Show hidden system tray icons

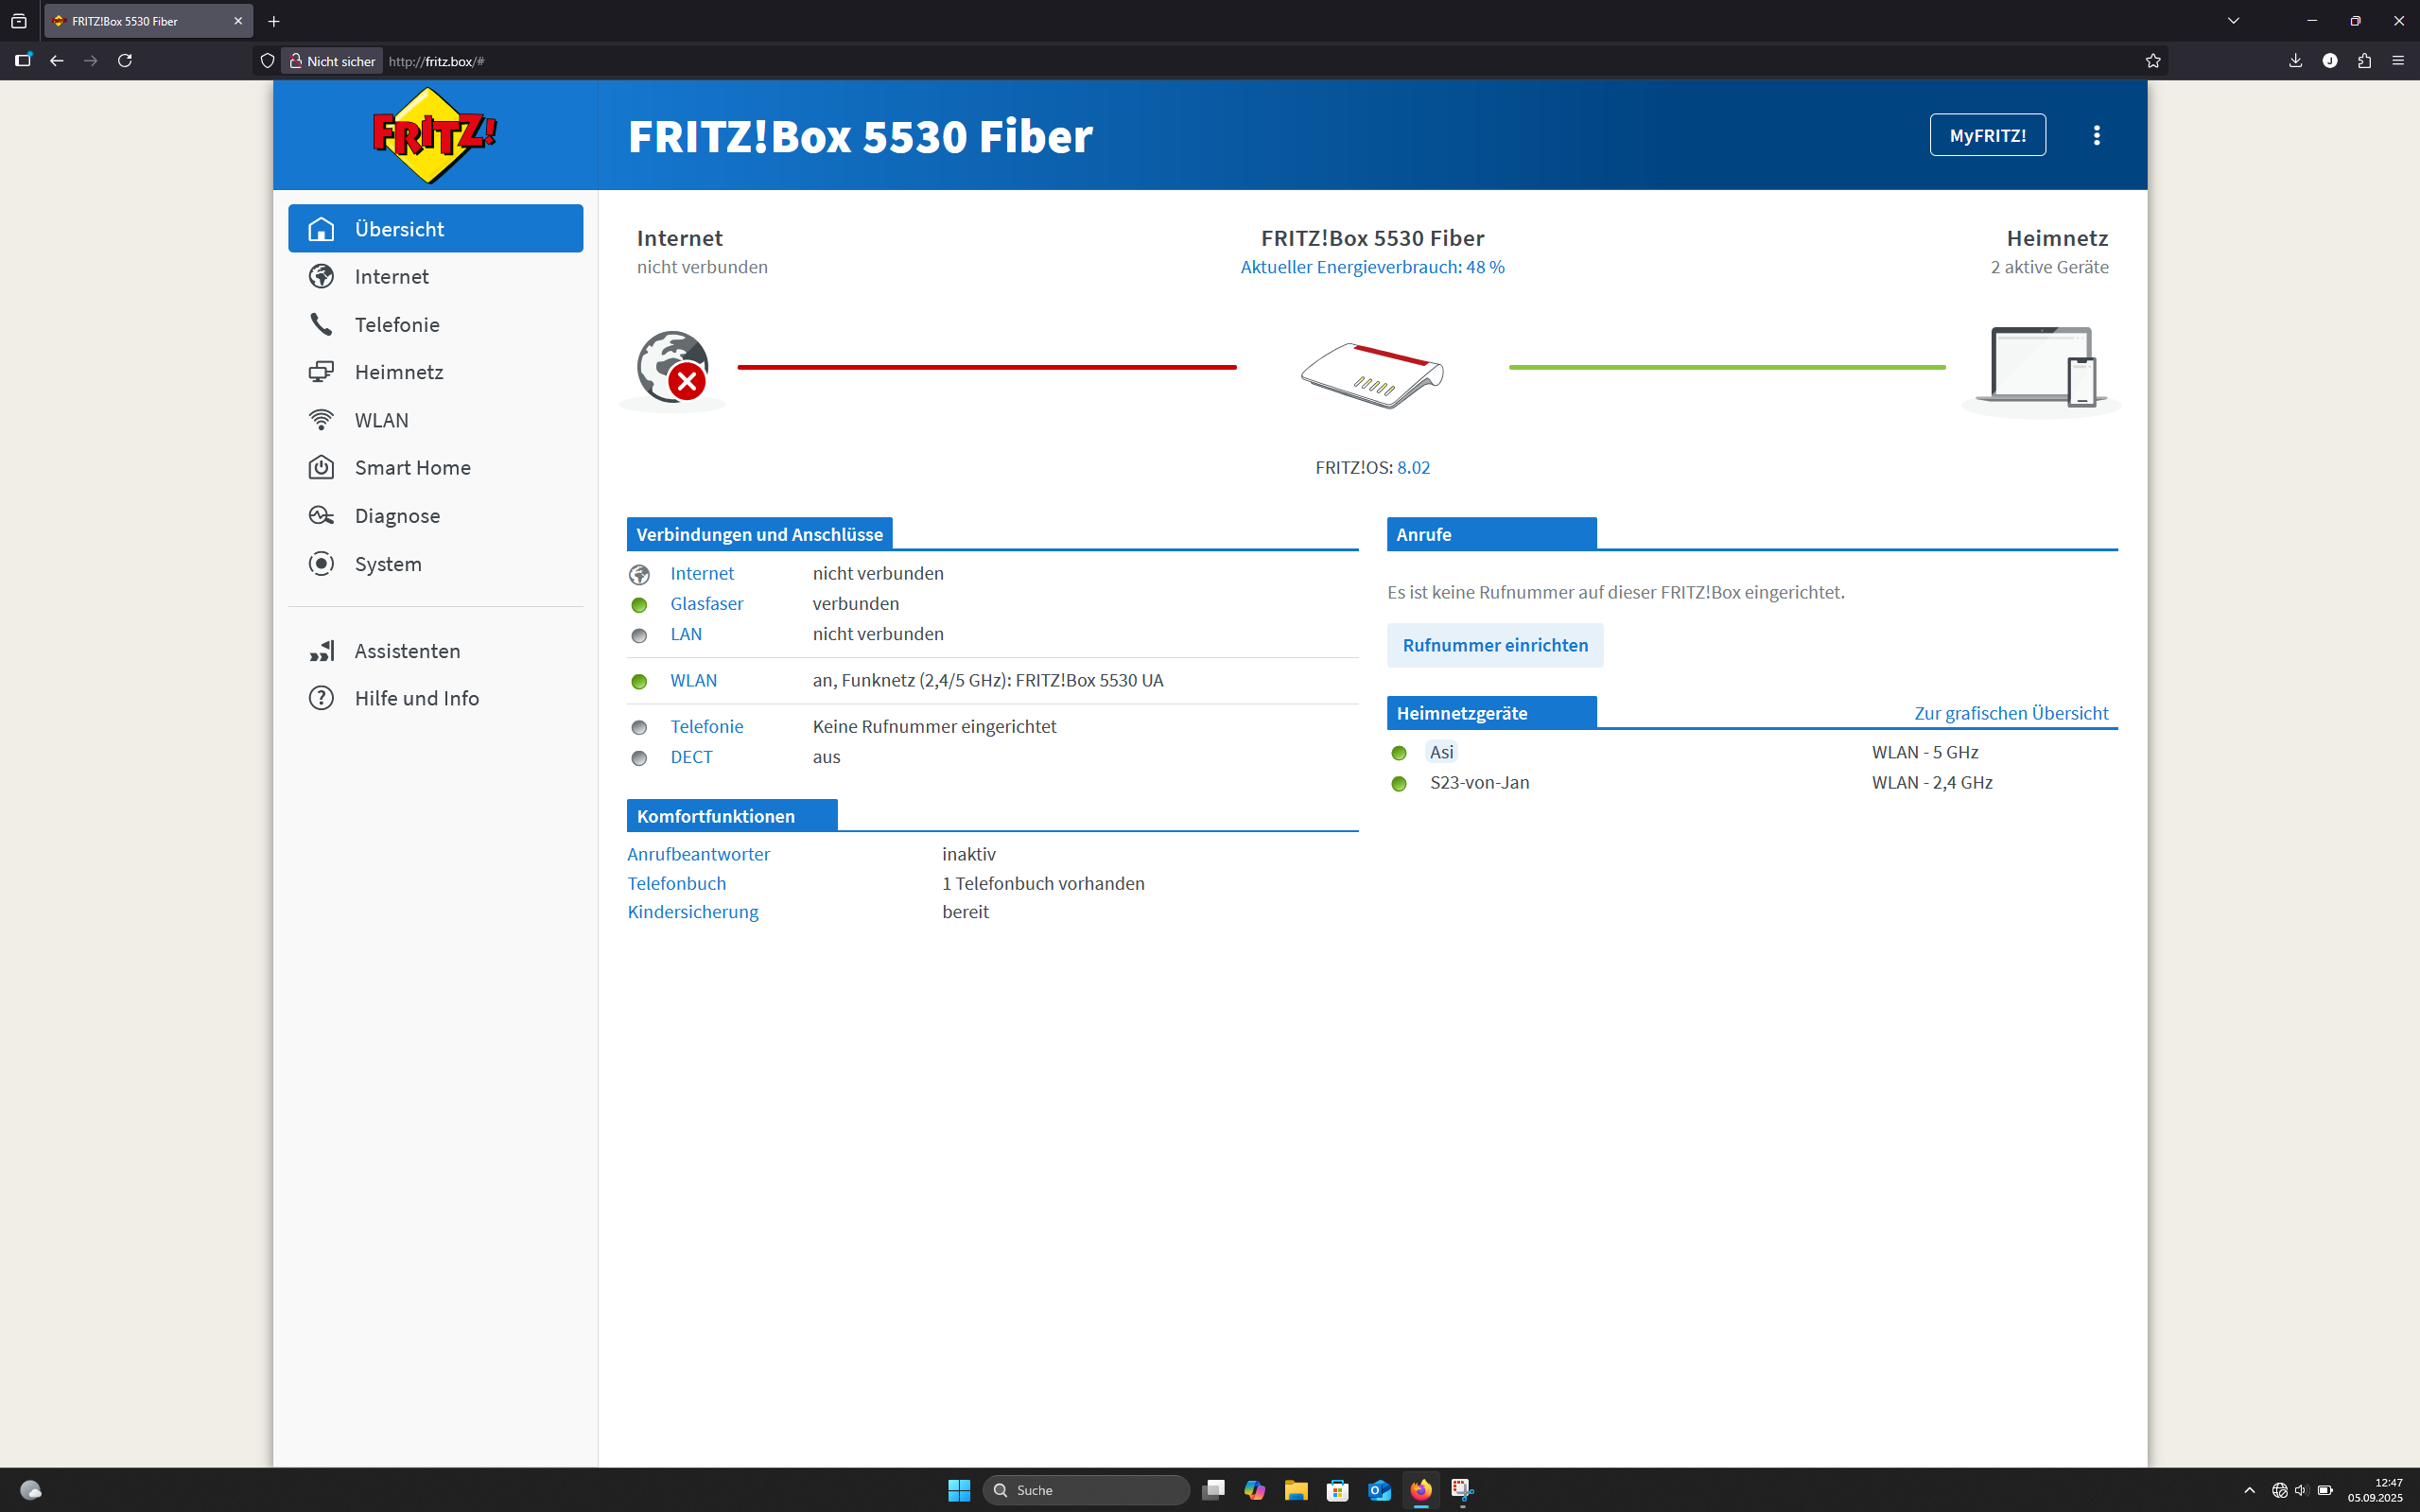[x=2249, y=1490]
